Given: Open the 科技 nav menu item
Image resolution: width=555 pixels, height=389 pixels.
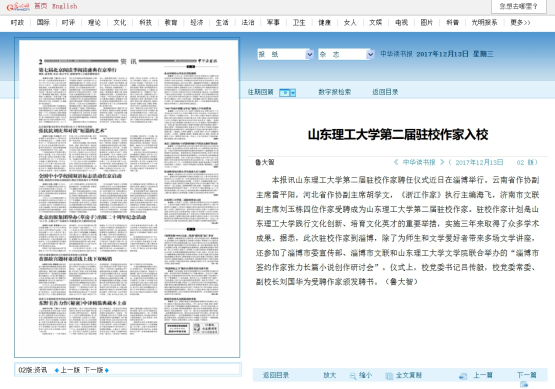Looking at the screenshot, I should click(145, 23).
